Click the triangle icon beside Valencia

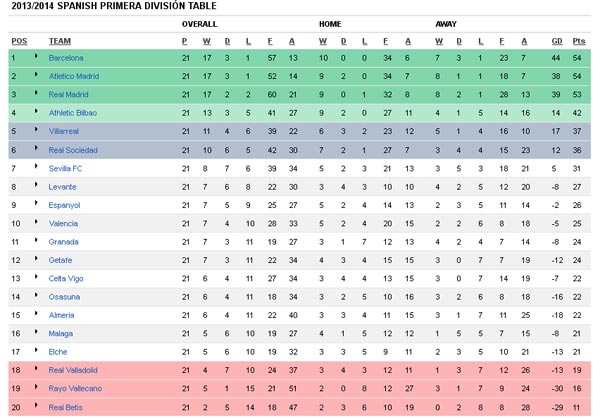tap(36, 221)
